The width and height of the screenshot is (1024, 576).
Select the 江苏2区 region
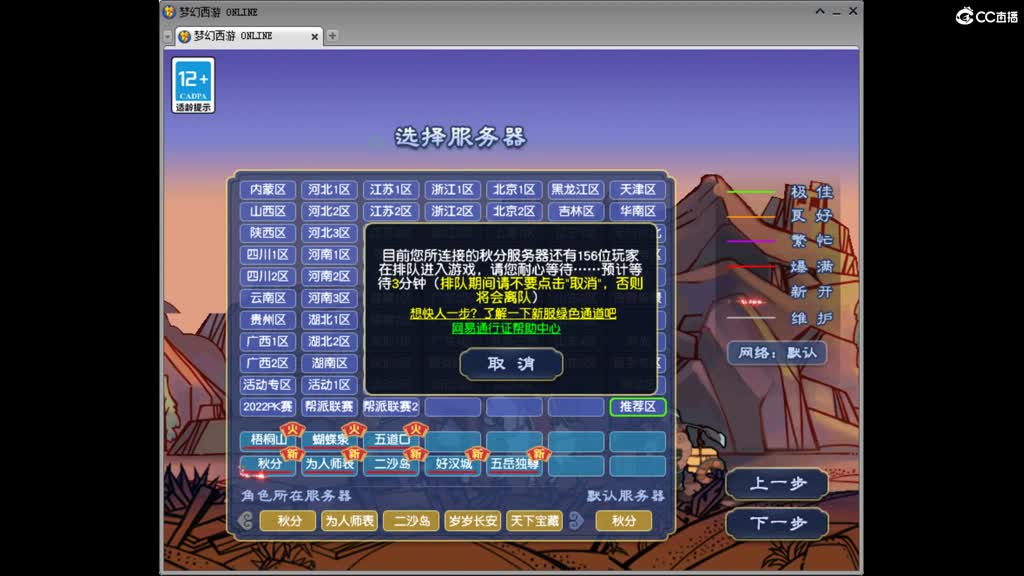[x=391, y=211]
